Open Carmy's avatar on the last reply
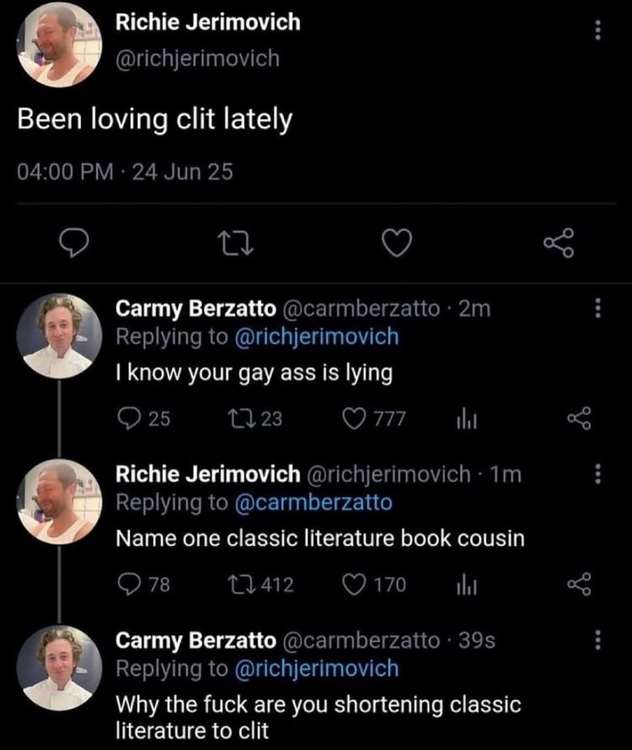This screenshot has height=750, width=632. point(59,668)
